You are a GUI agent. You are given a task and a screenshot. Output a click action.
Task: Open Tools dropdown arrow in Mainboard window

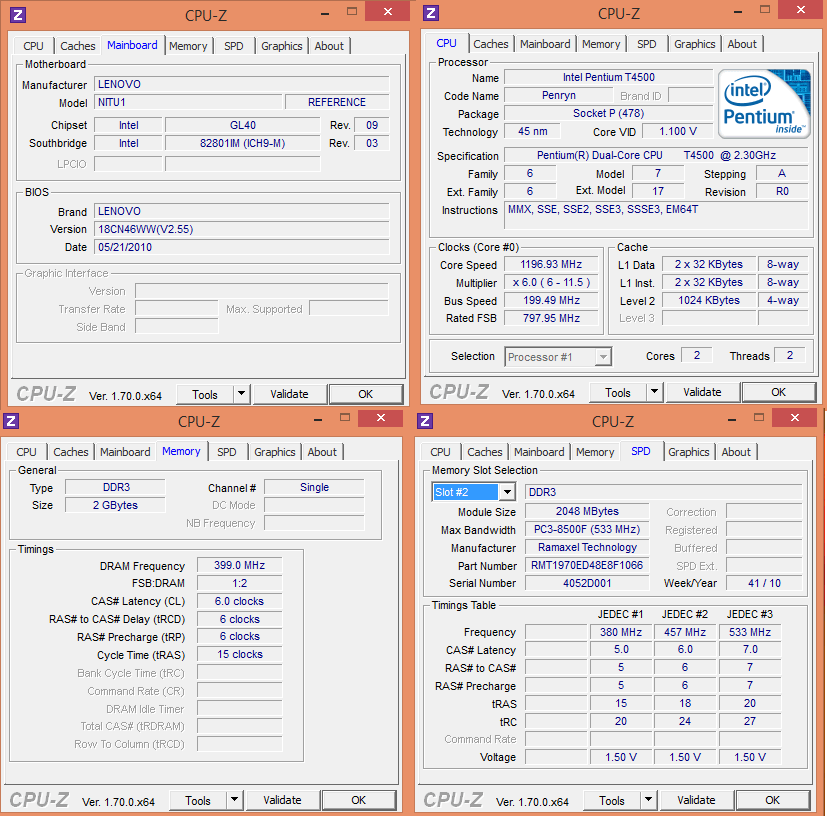241,393
